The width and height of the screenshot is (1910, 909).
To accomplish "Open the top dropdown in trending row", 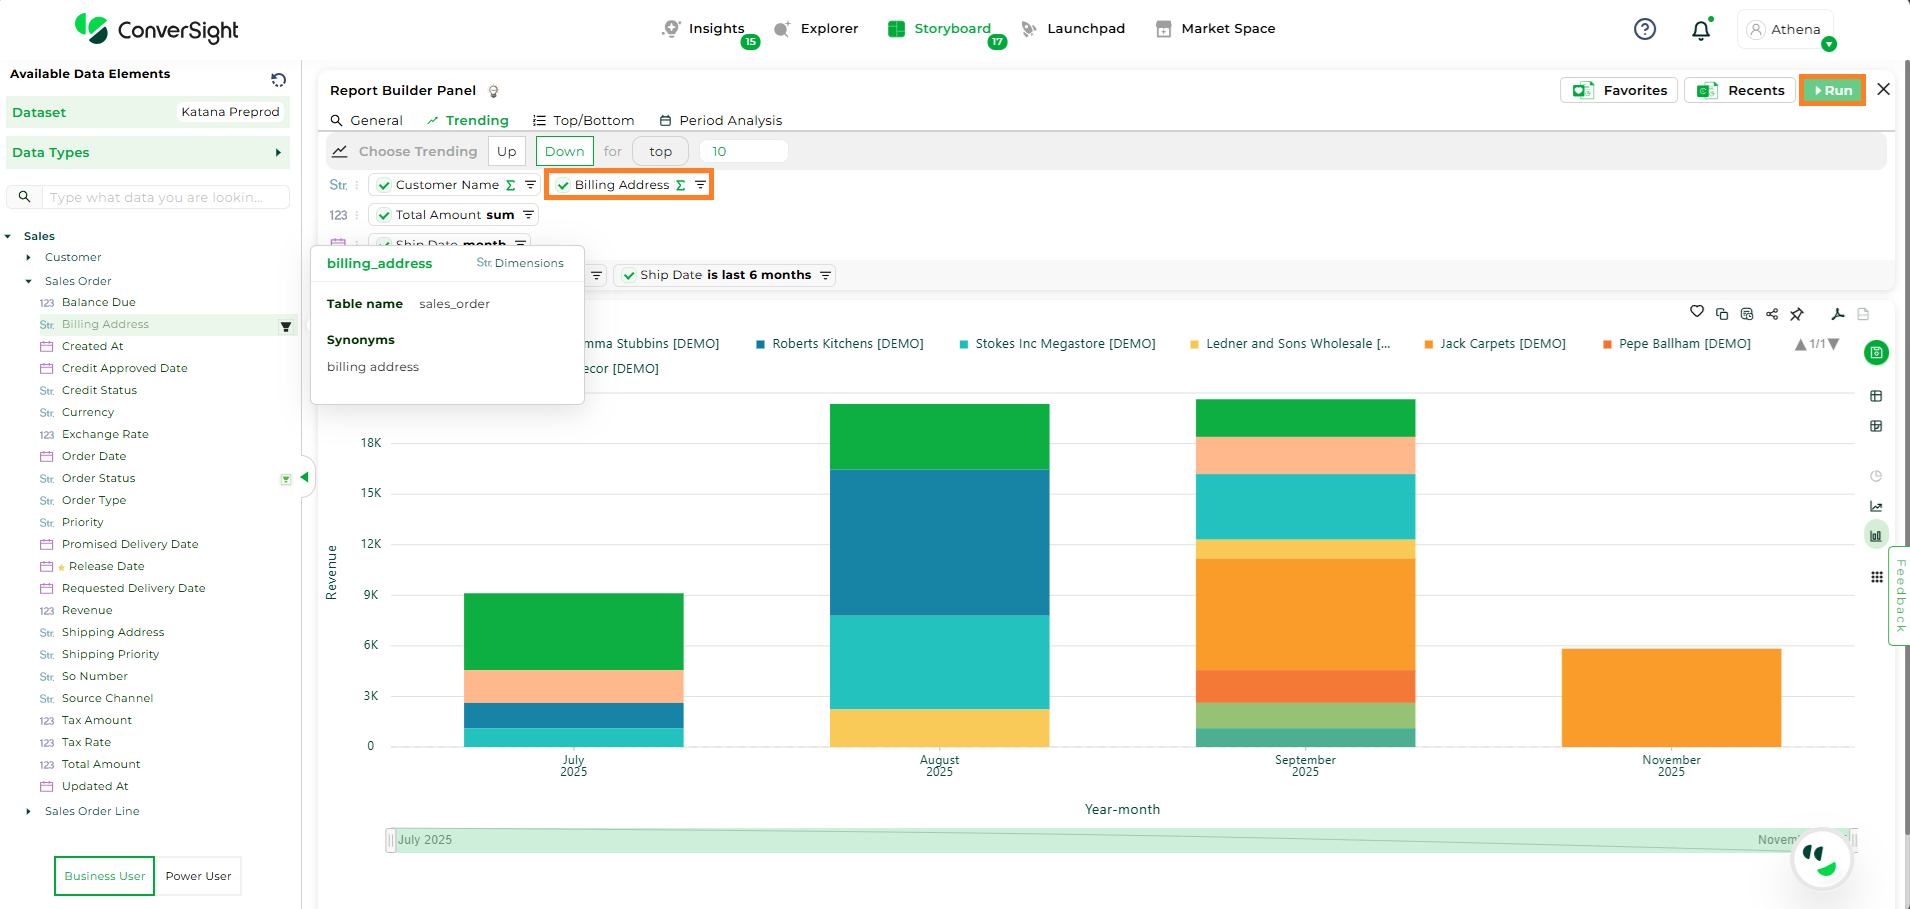I will click(x=660, y=152).
